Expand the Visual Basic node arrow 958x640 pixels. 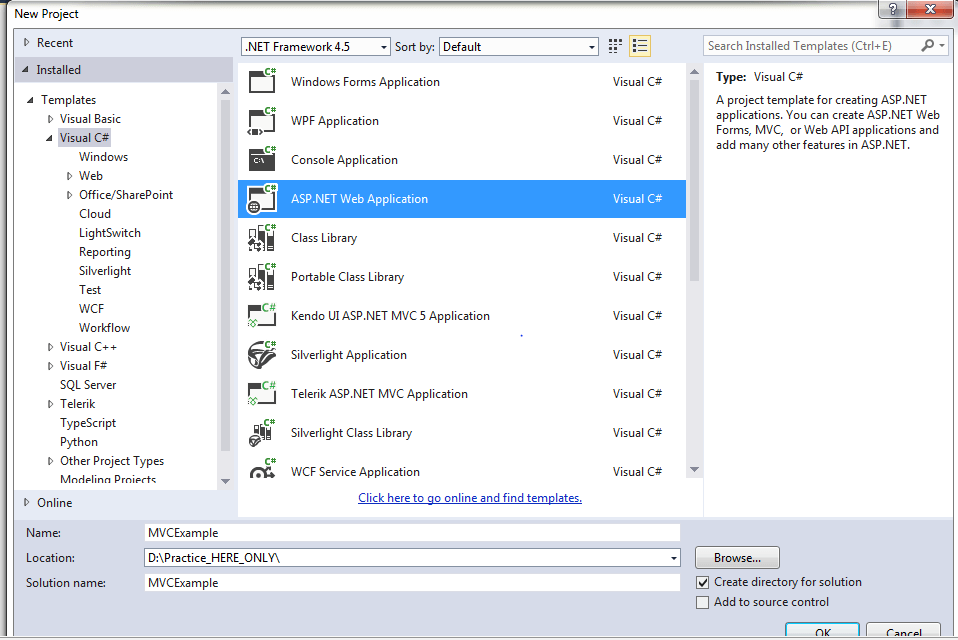(50, 119)
